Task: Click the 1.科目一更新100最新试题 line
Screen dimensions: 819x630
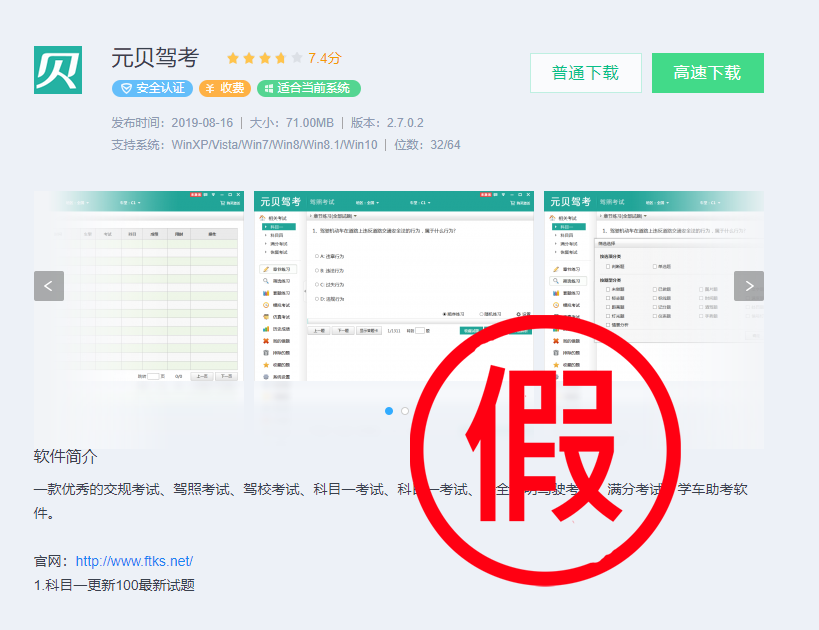Action: tap(114, 585)
